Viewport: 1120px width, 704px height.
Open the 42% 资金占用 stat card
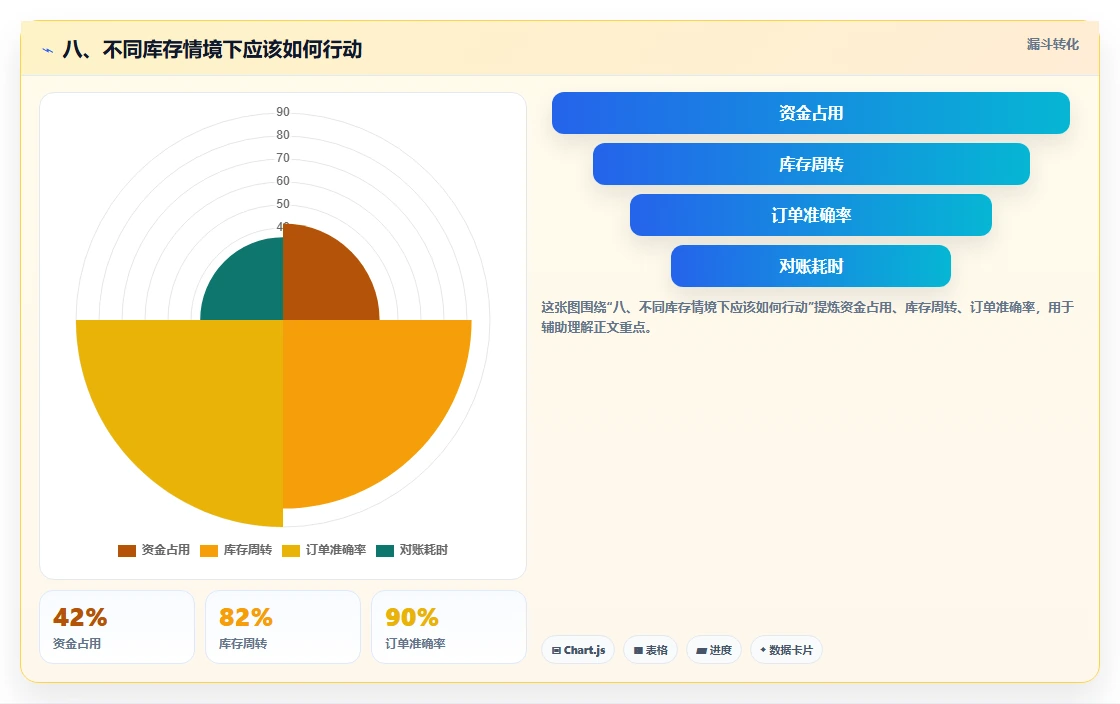tap(117, 627)
